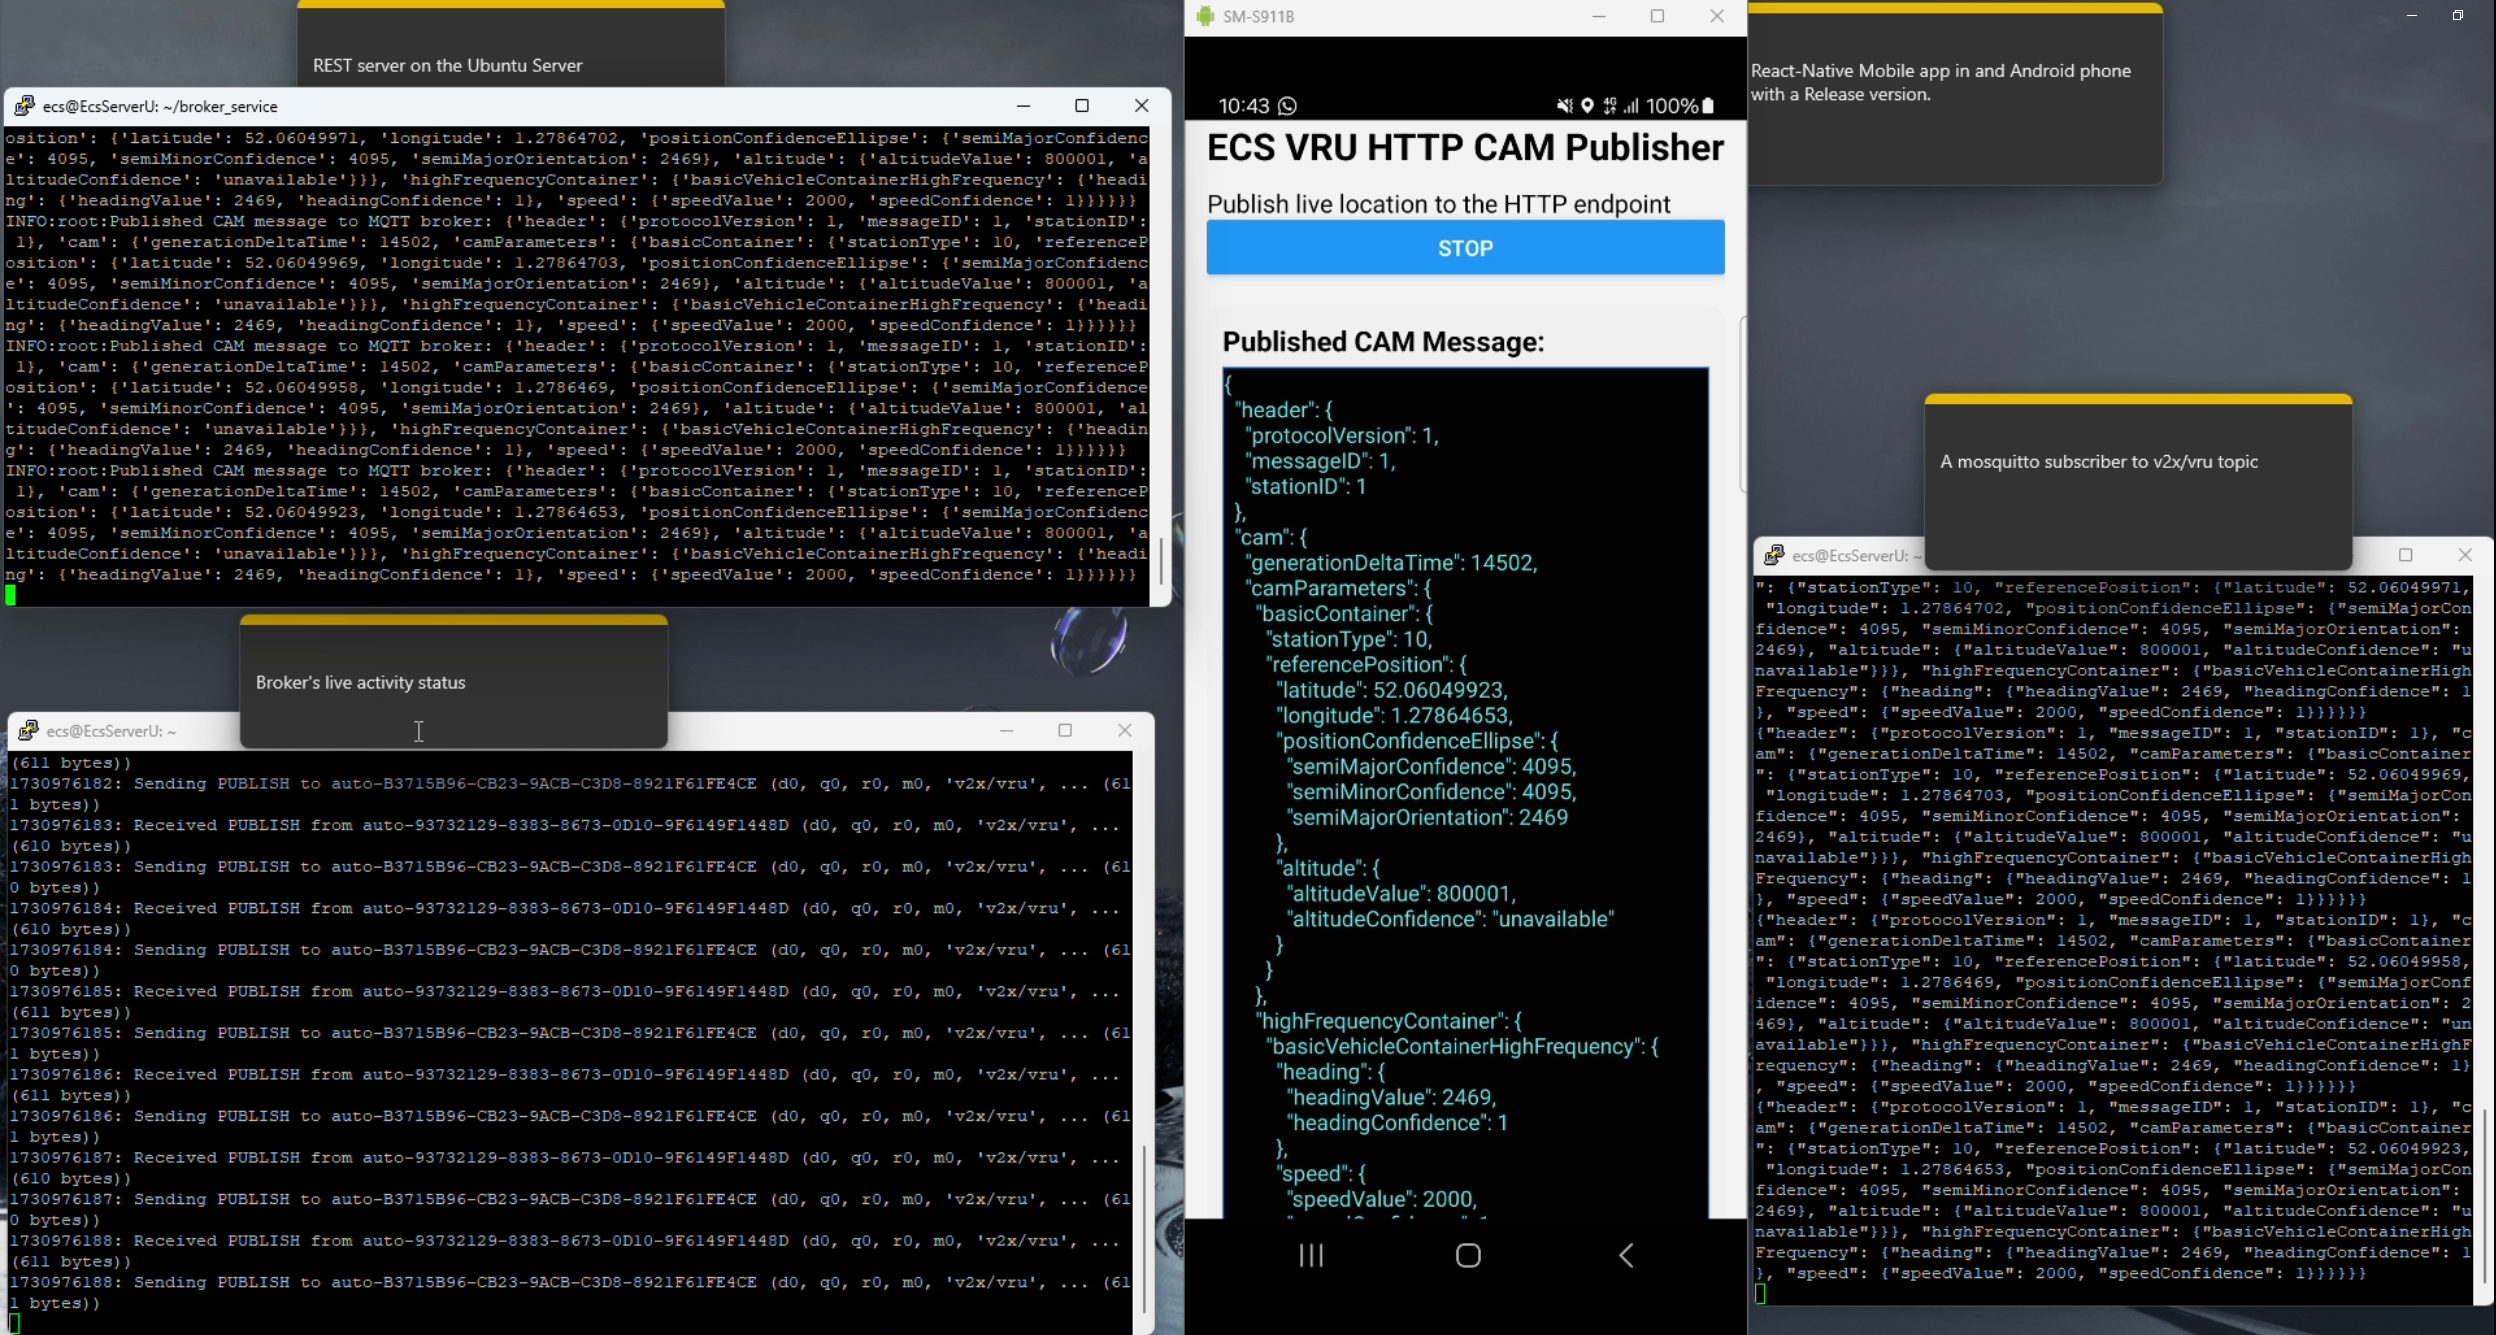
Task: Click the SM-S911B window title text
Action: pos(1258,17)
